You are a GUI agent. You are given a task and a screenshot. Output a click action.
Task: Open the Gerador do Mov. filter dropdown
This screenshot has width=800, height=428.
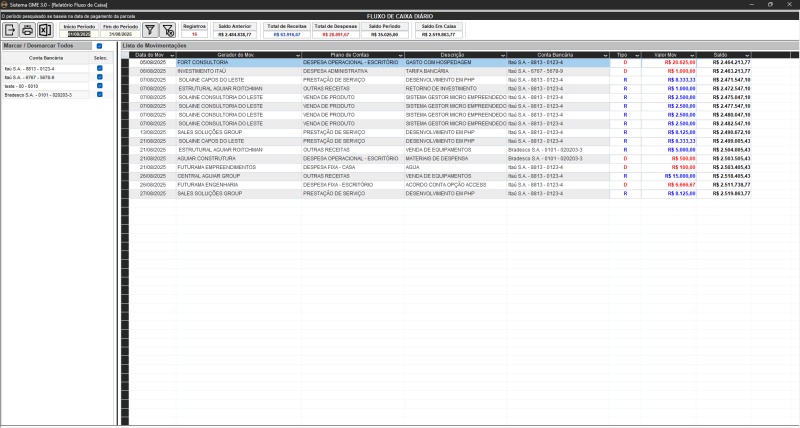[x=297, y=54]
